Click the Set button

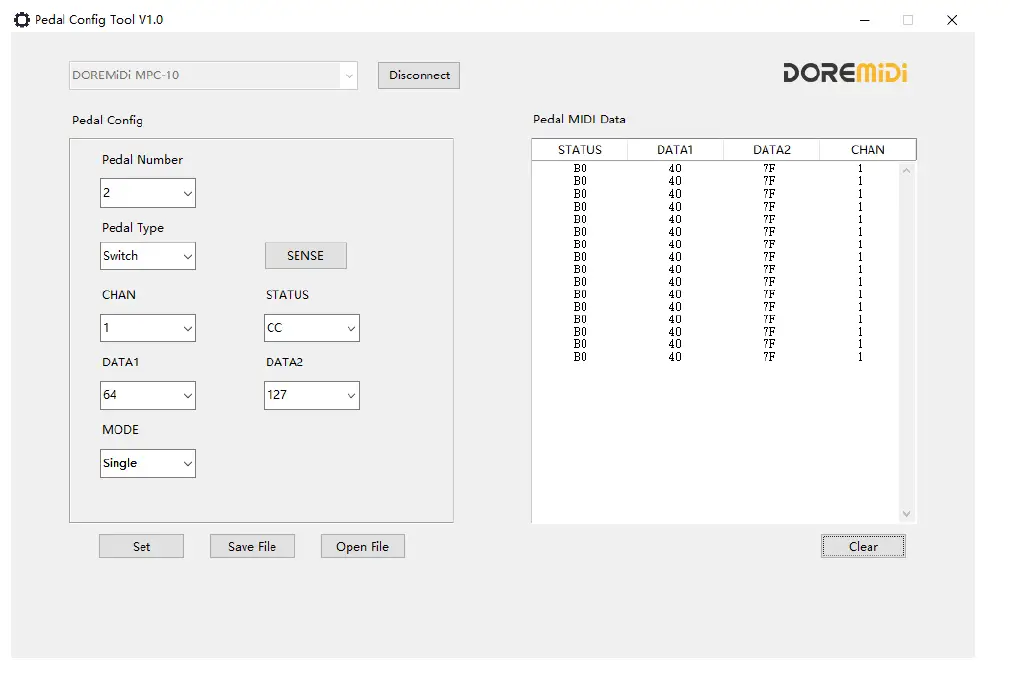pyautogui.click(x=141, y=546)
